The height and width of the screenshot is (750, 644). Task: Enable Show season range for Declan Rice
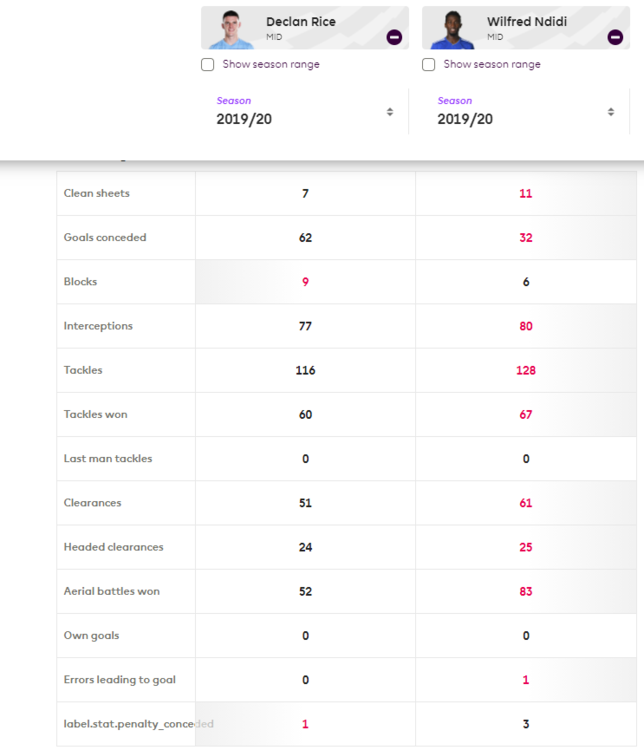click(208, 65)
